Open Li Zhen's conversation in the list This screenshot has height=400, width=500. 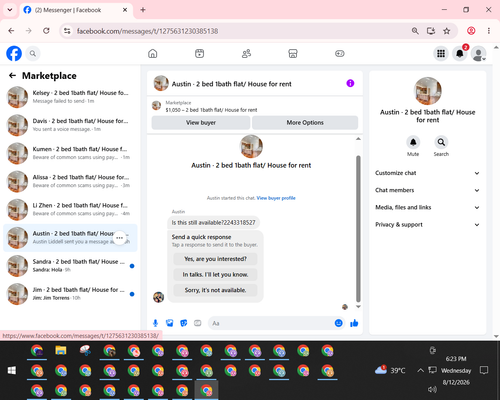tap(70, 209)
